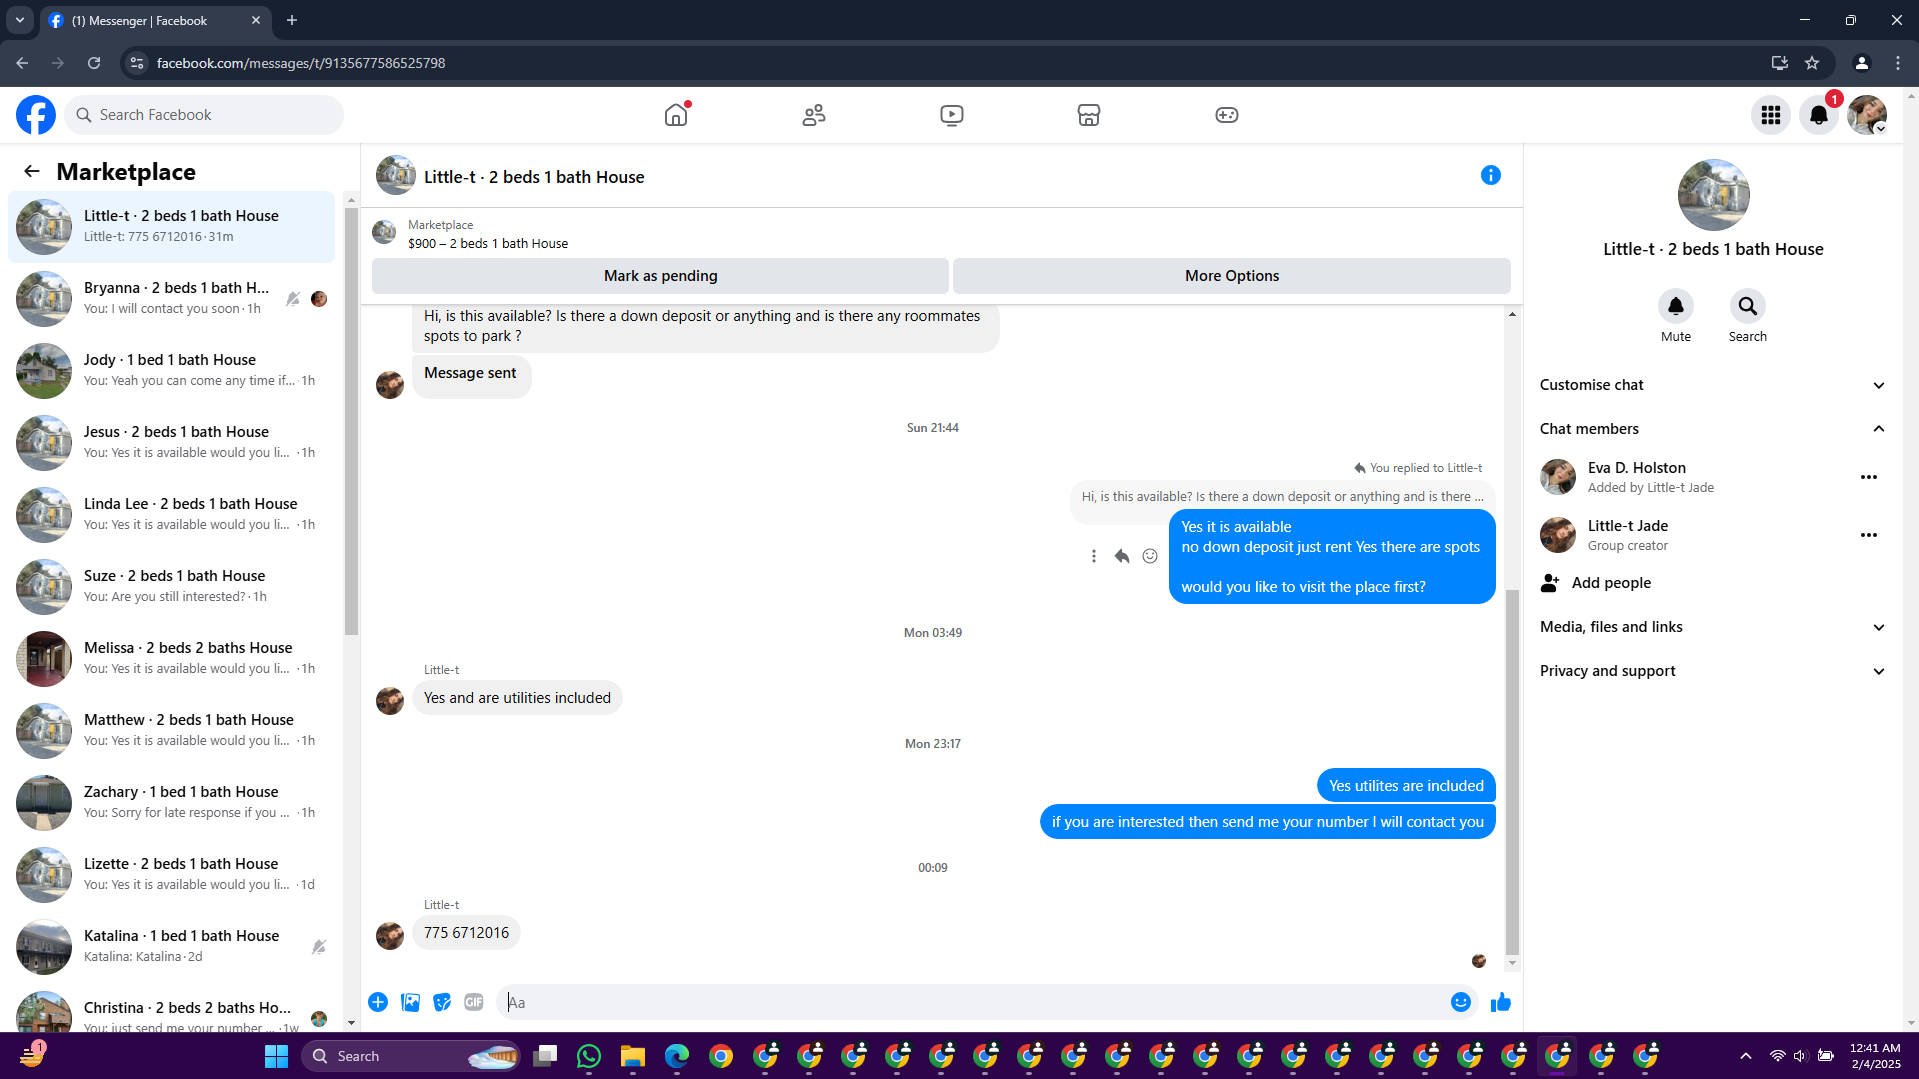This screenshot has width=1919, height=1079.
Task: Open the Video tab icon
Action: tap(952, 115)
